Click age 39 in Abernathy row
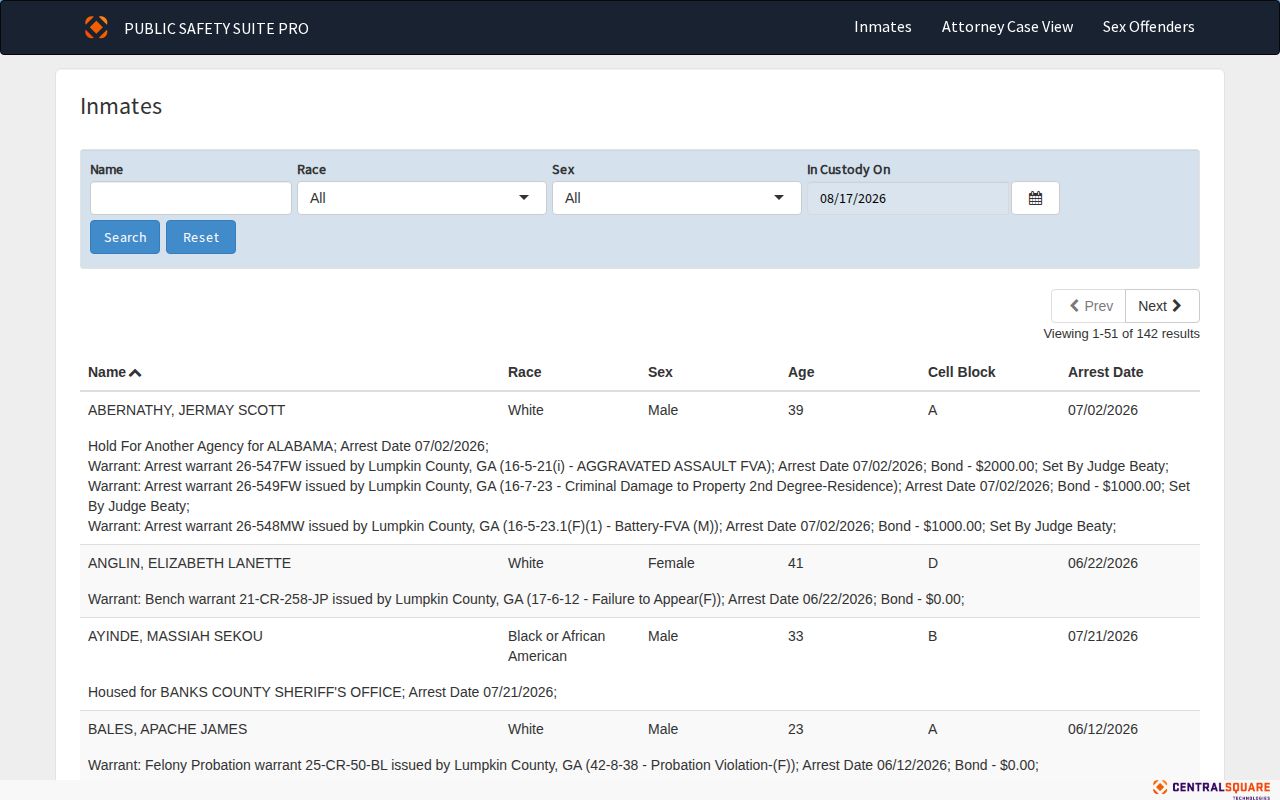This screenshot has height=800, width=1280. coord(796,410)
